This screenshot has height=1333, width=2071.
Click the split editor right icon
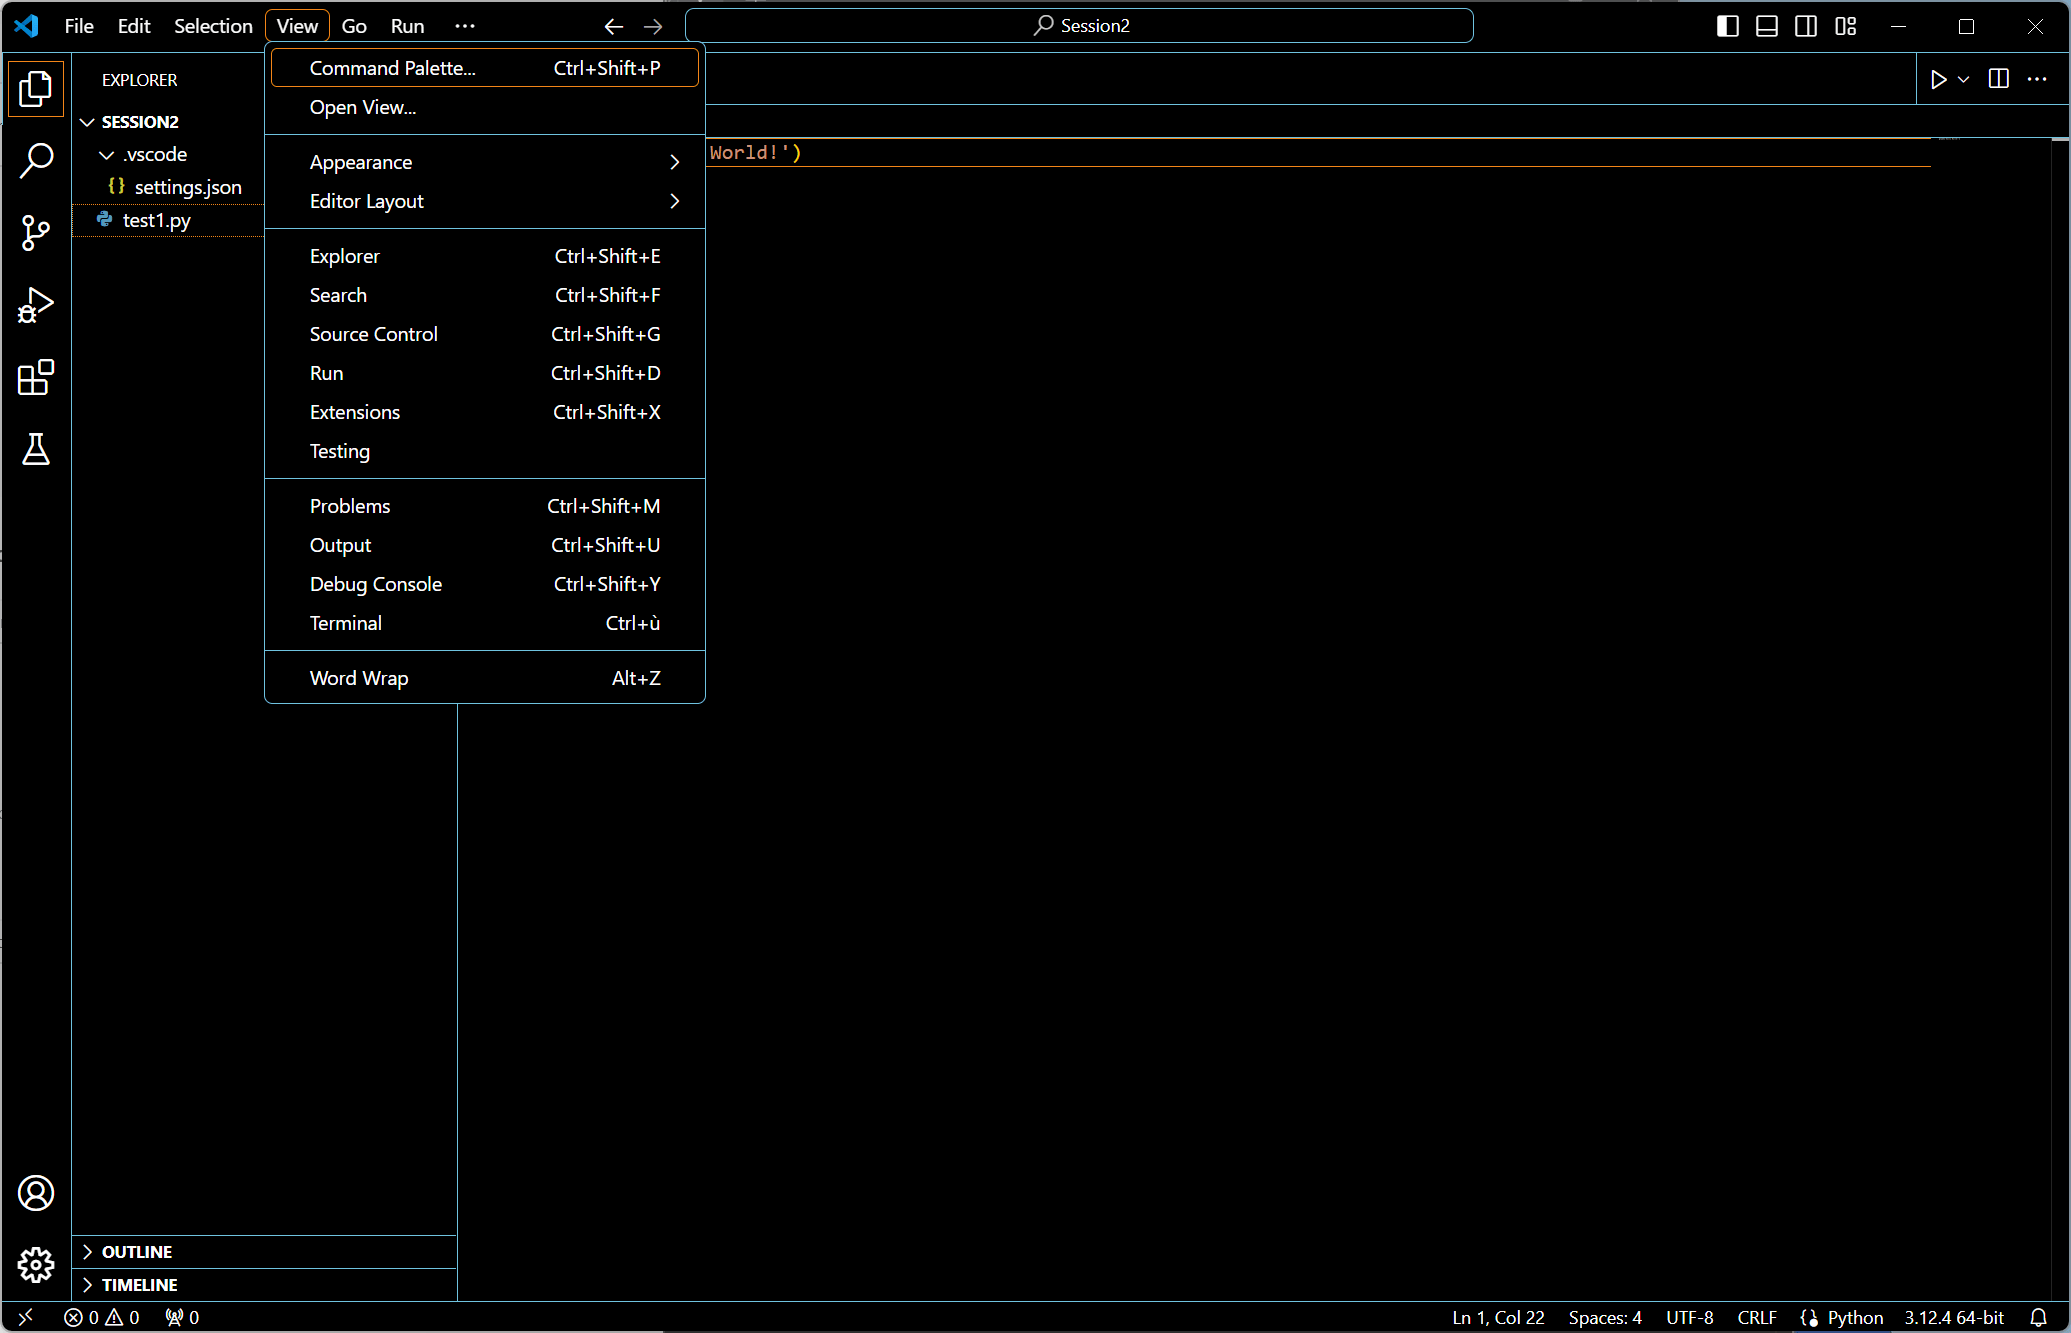pos(1998,80)
